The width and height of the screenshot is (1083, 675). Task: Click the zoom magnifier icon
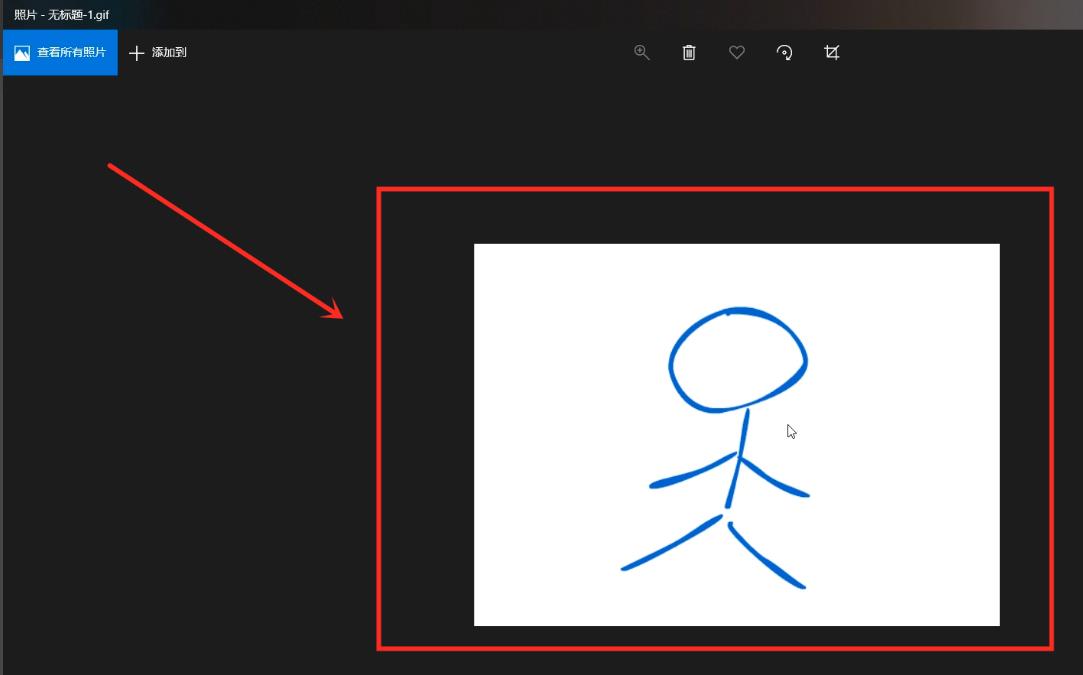[642, 53]
